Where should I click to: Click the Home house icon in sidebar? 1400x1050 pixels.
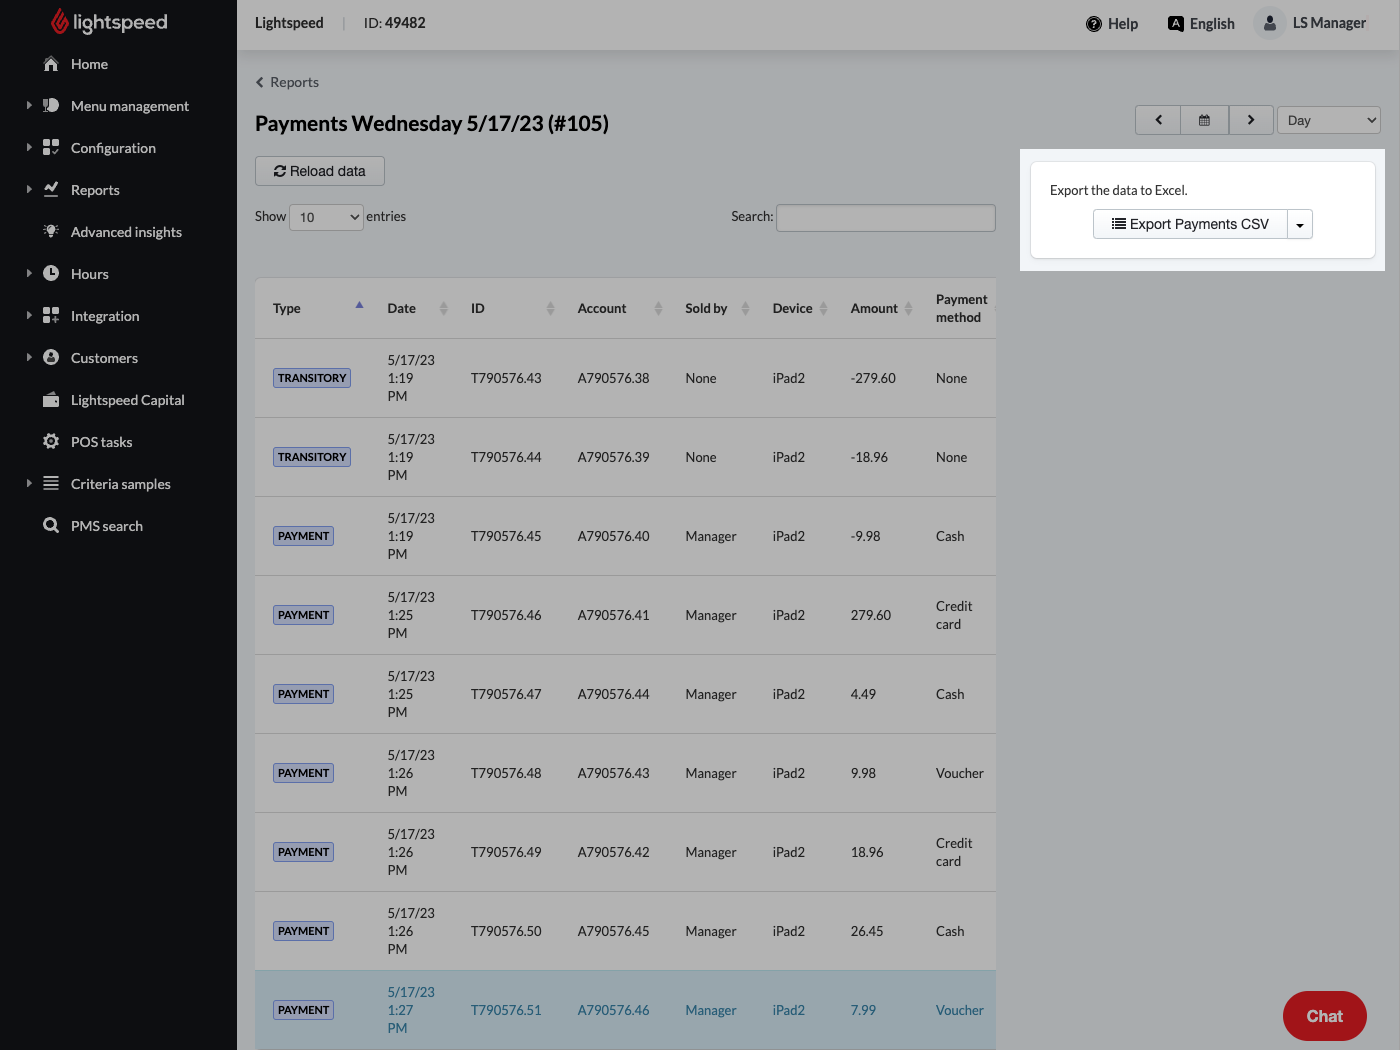point(51,64)
